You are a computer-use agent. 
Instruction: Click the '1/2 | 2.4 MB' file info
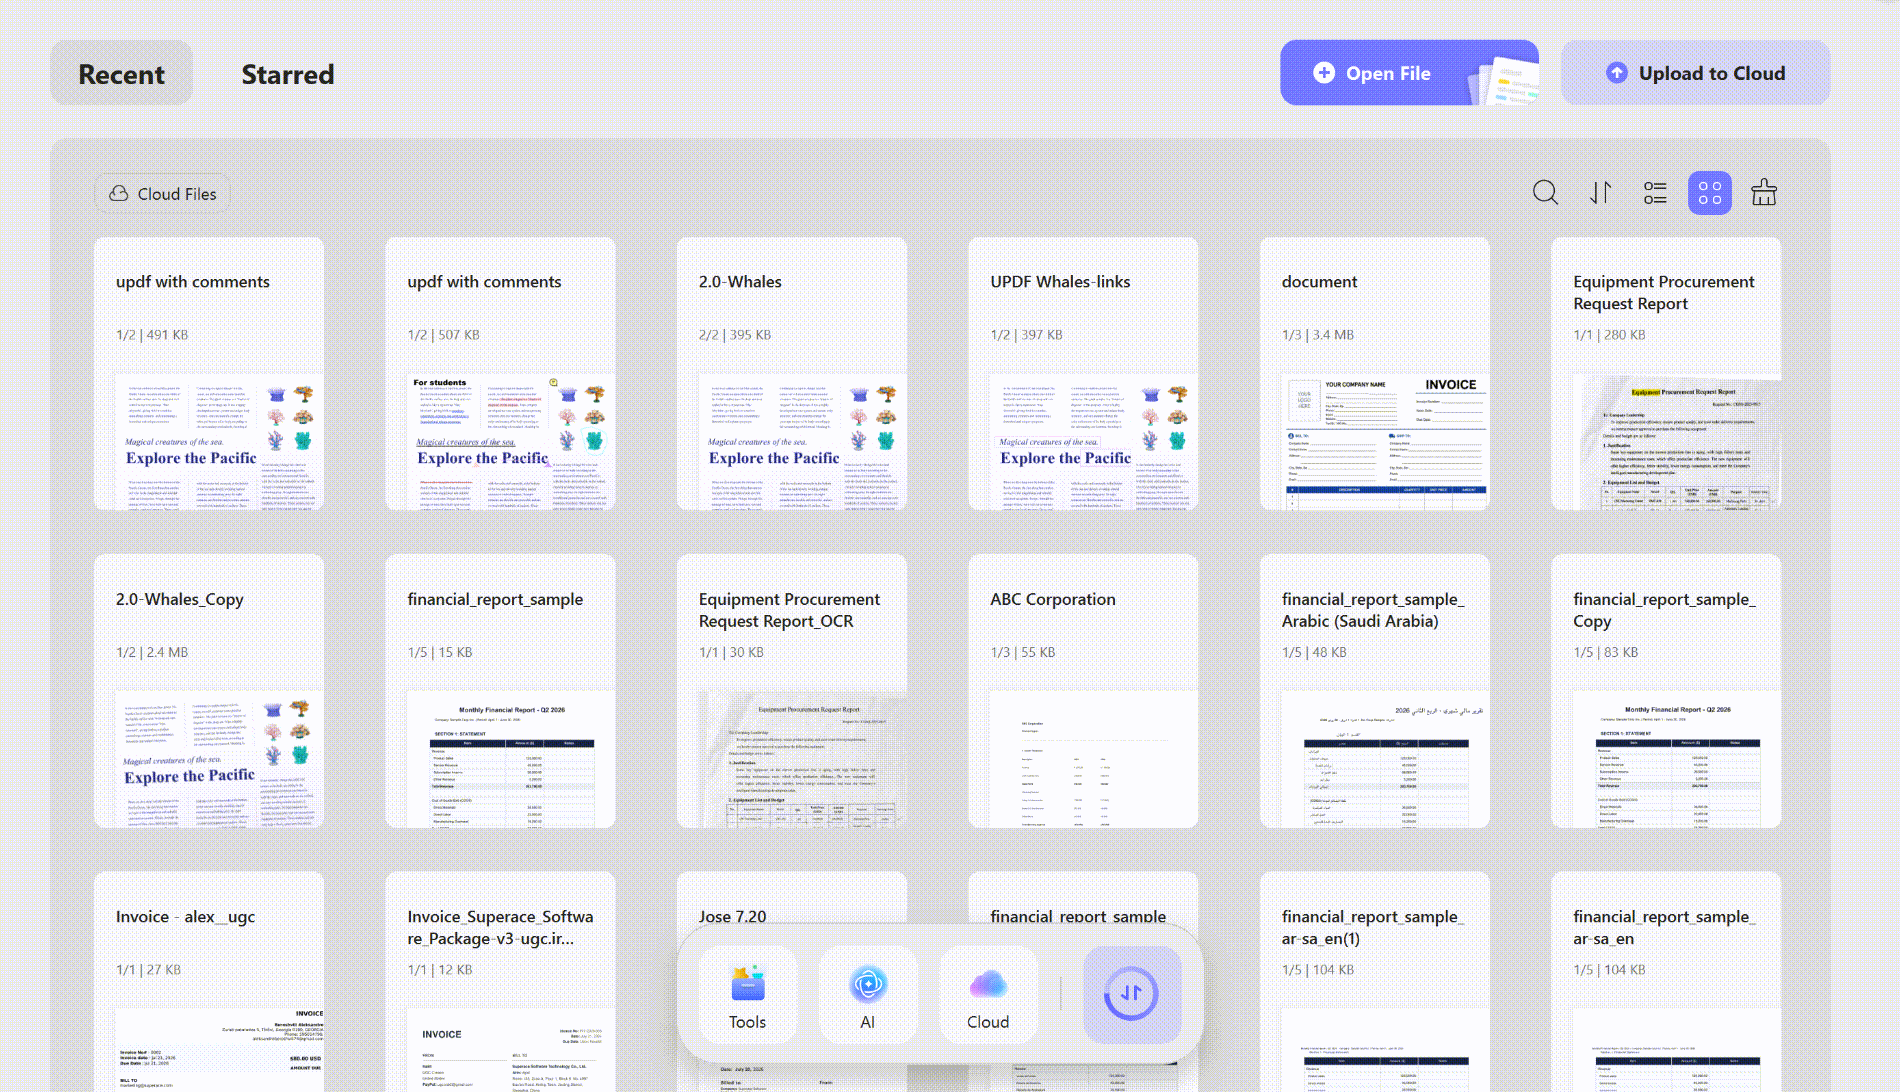click(152, 652)
